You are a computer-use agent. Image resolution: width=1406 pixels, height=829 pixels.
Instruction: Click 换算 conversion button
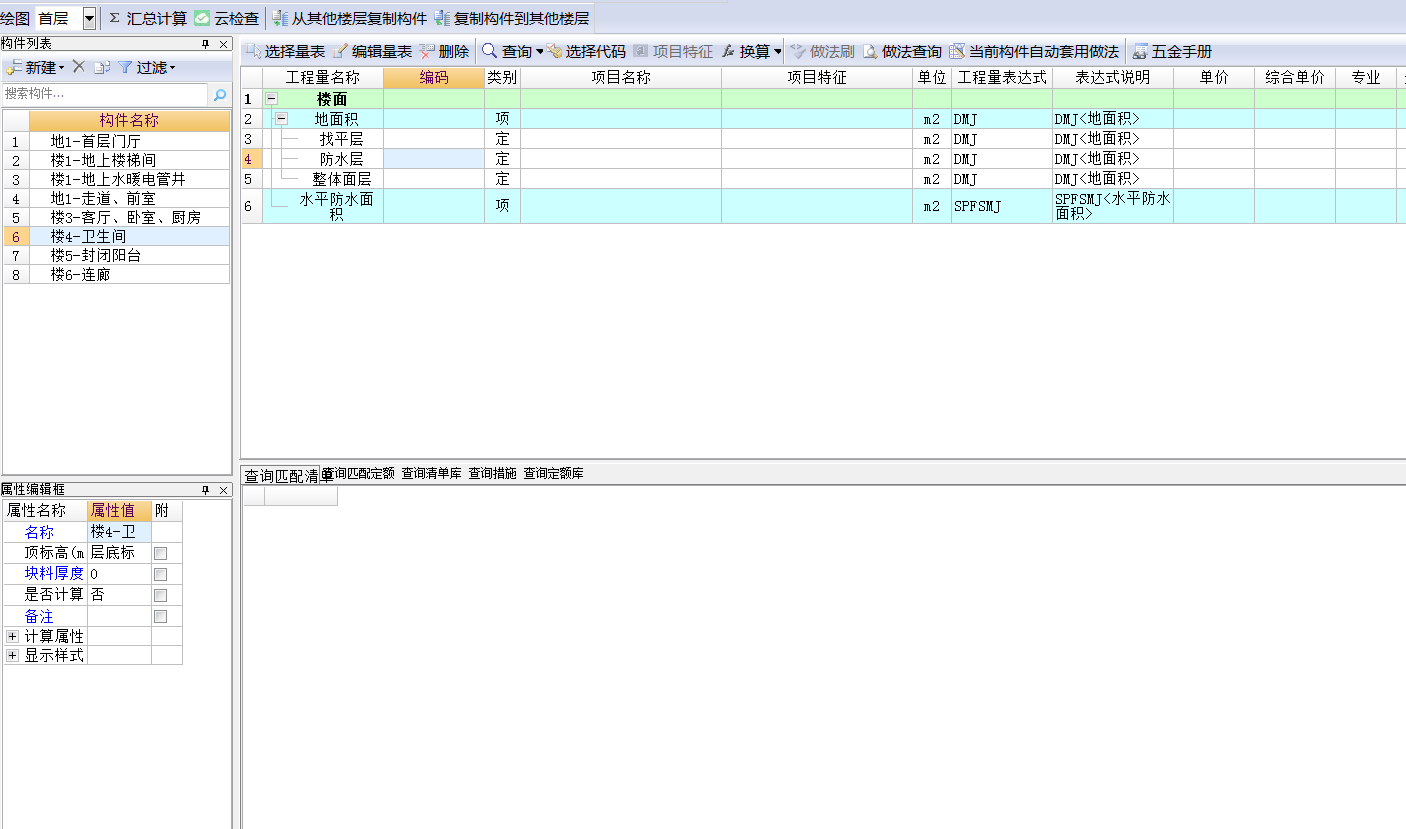point(746,51)
